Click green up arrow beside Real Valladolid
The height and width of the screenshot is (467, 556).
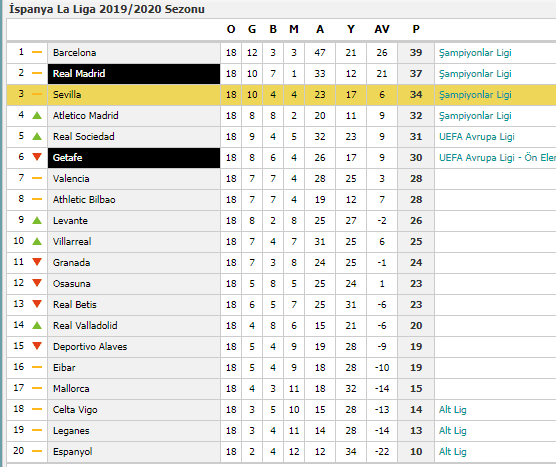point(37,325)
